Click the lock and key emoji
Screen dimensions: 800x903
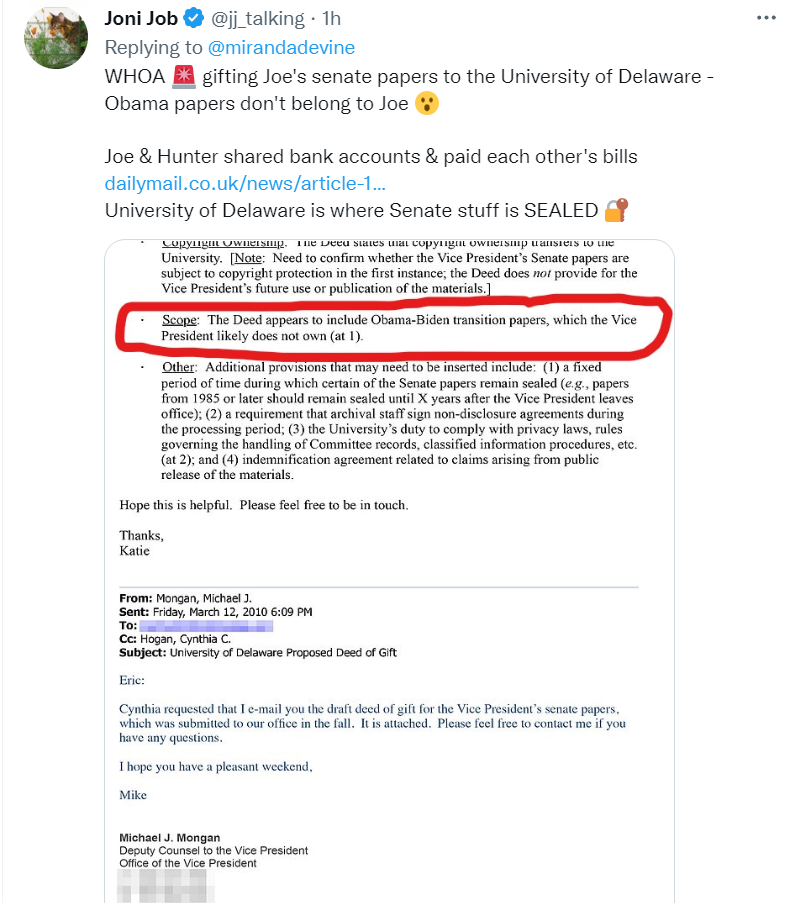pyautogui.click(x=616, y=210)
